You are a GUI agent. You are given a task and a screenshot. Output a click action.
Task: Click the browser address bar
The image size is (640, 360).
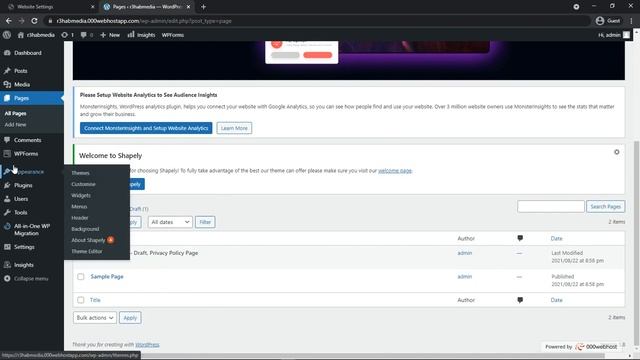click(316, 21)
